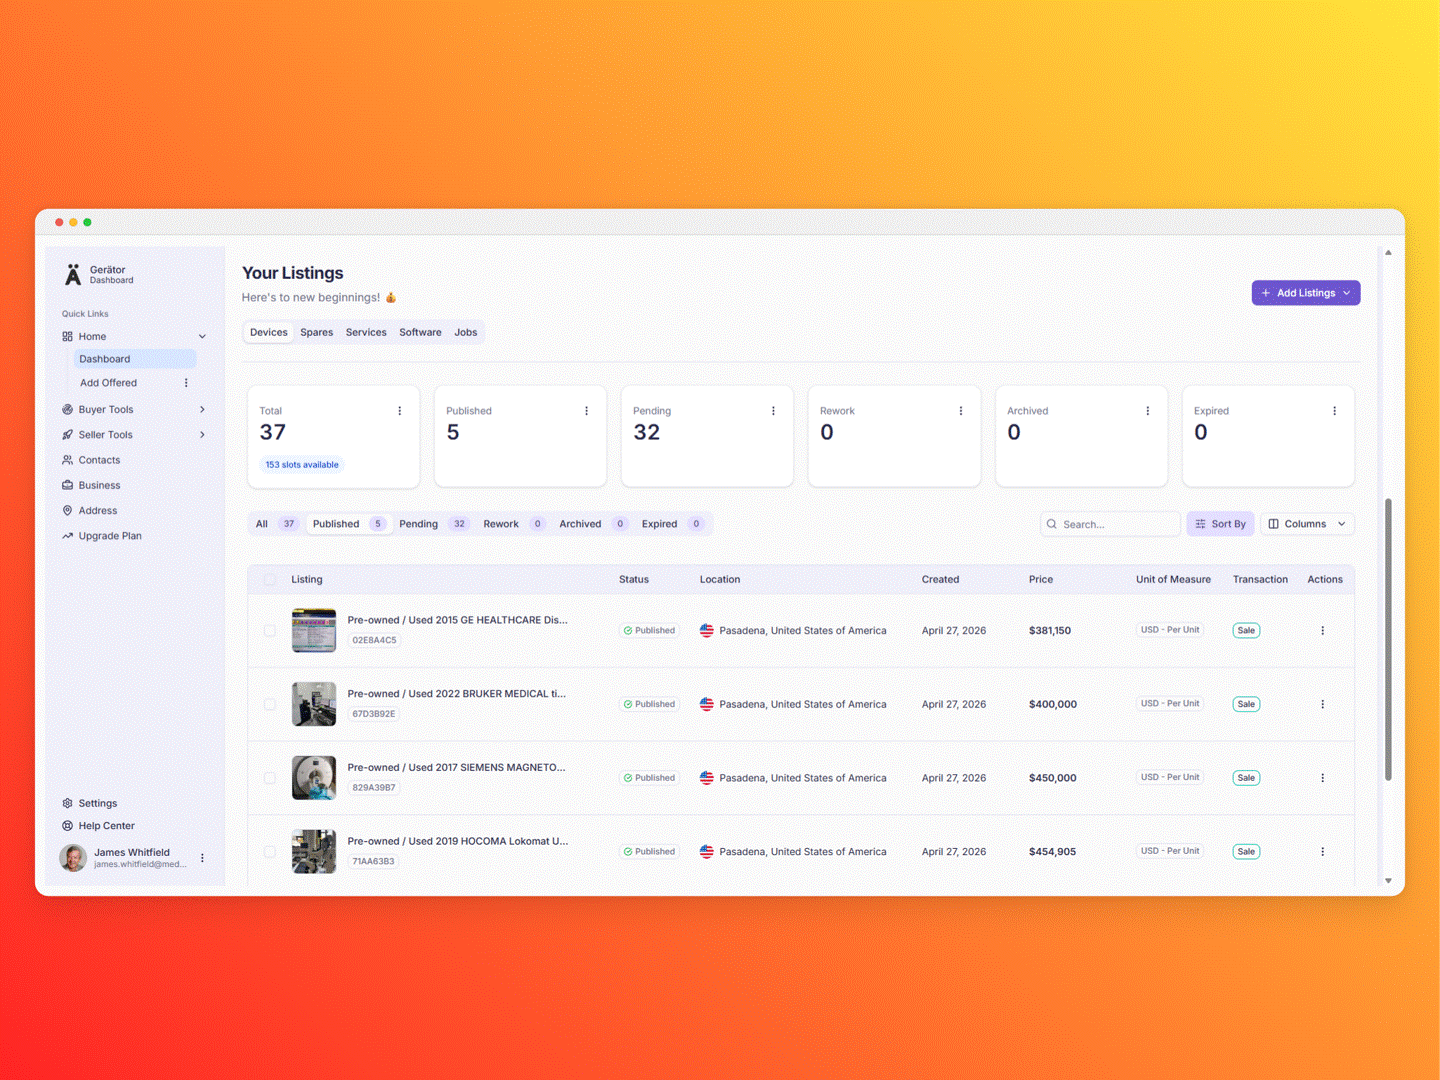Filter listings by Expired status
1440x1080 pixels.
(673, 524)
